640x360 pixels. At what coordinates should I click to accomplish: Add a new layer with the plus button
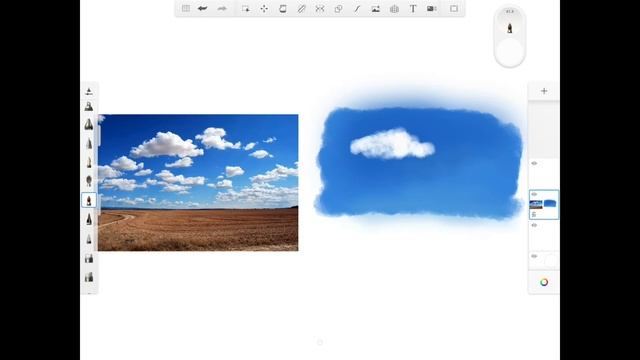544,91
